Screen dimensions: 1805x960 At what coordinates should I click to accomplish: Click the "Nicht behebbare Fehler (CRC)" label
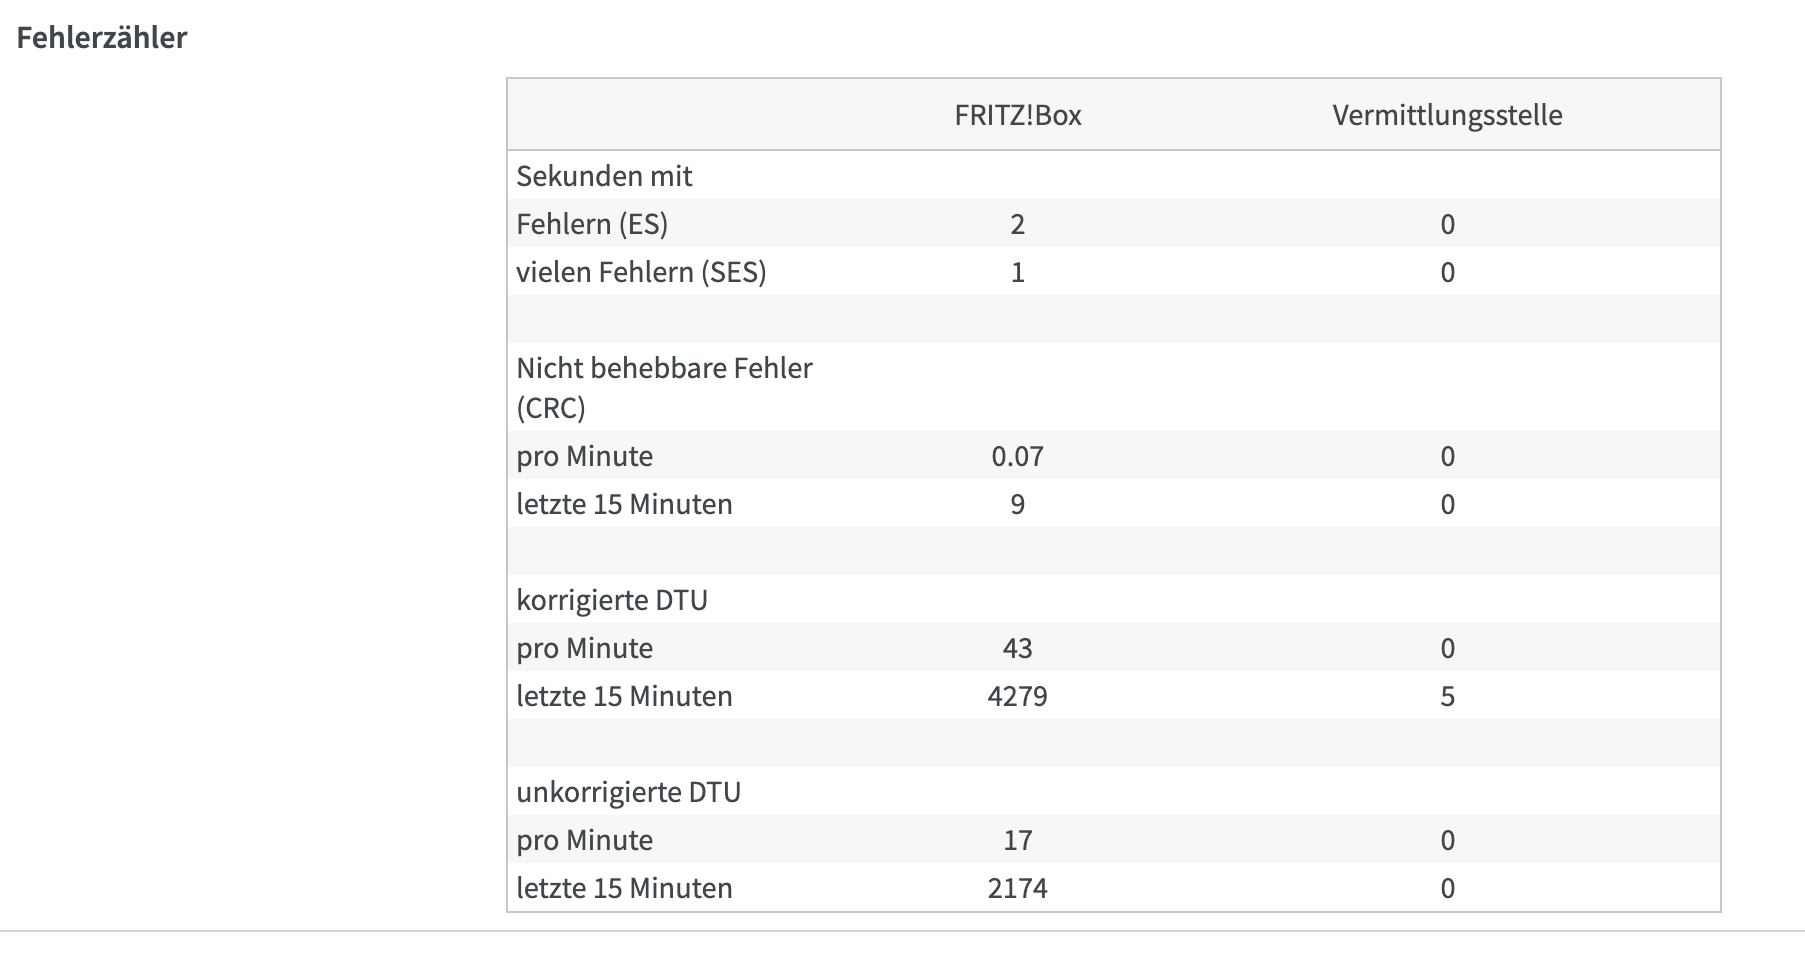(664, 387)
